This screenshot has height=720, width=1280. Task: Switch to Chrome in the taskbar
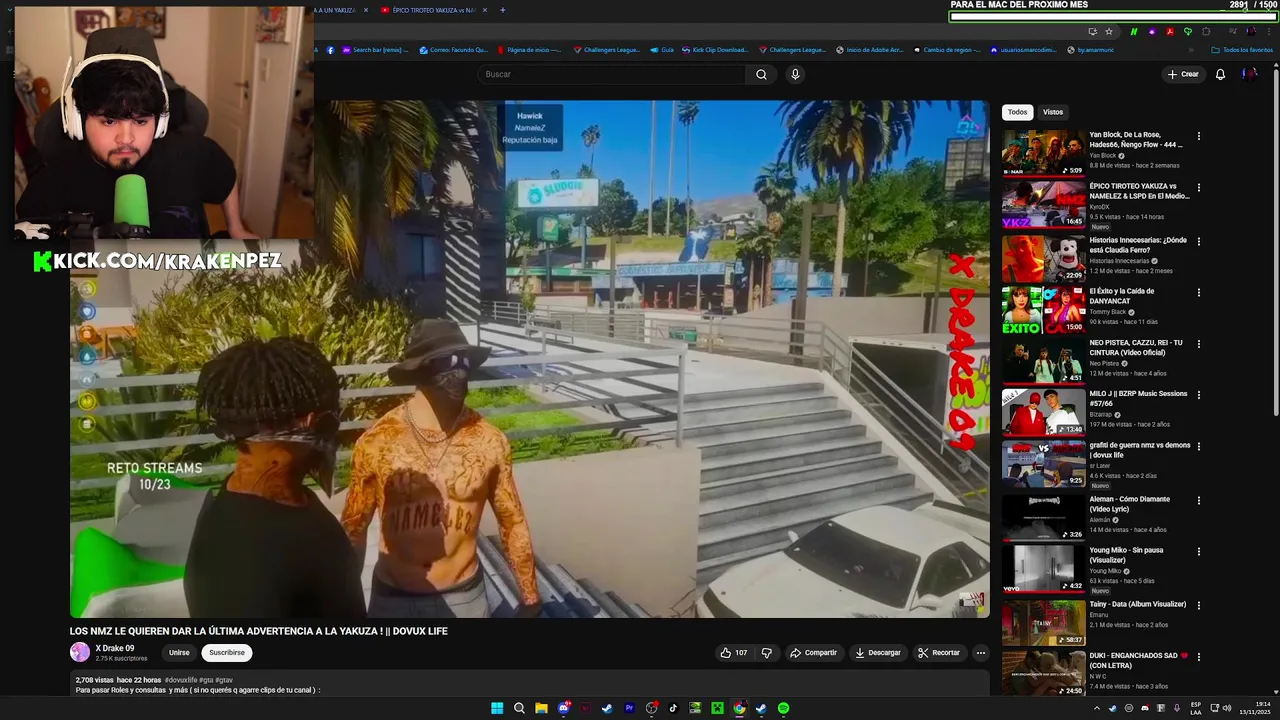tap(739, 708)
